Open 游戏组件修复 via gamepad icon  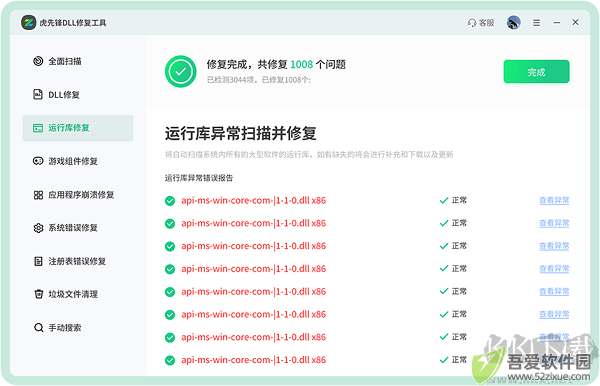pyautogui.click(x=38, y=161)
